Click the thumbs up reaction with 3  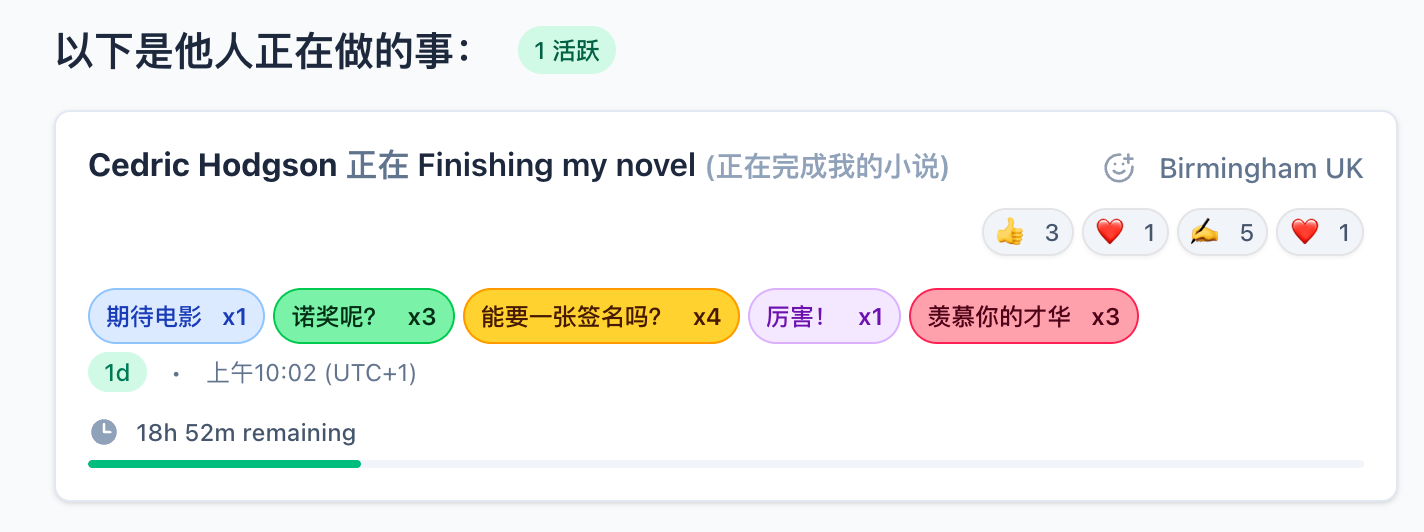(x=1028, y=233)
